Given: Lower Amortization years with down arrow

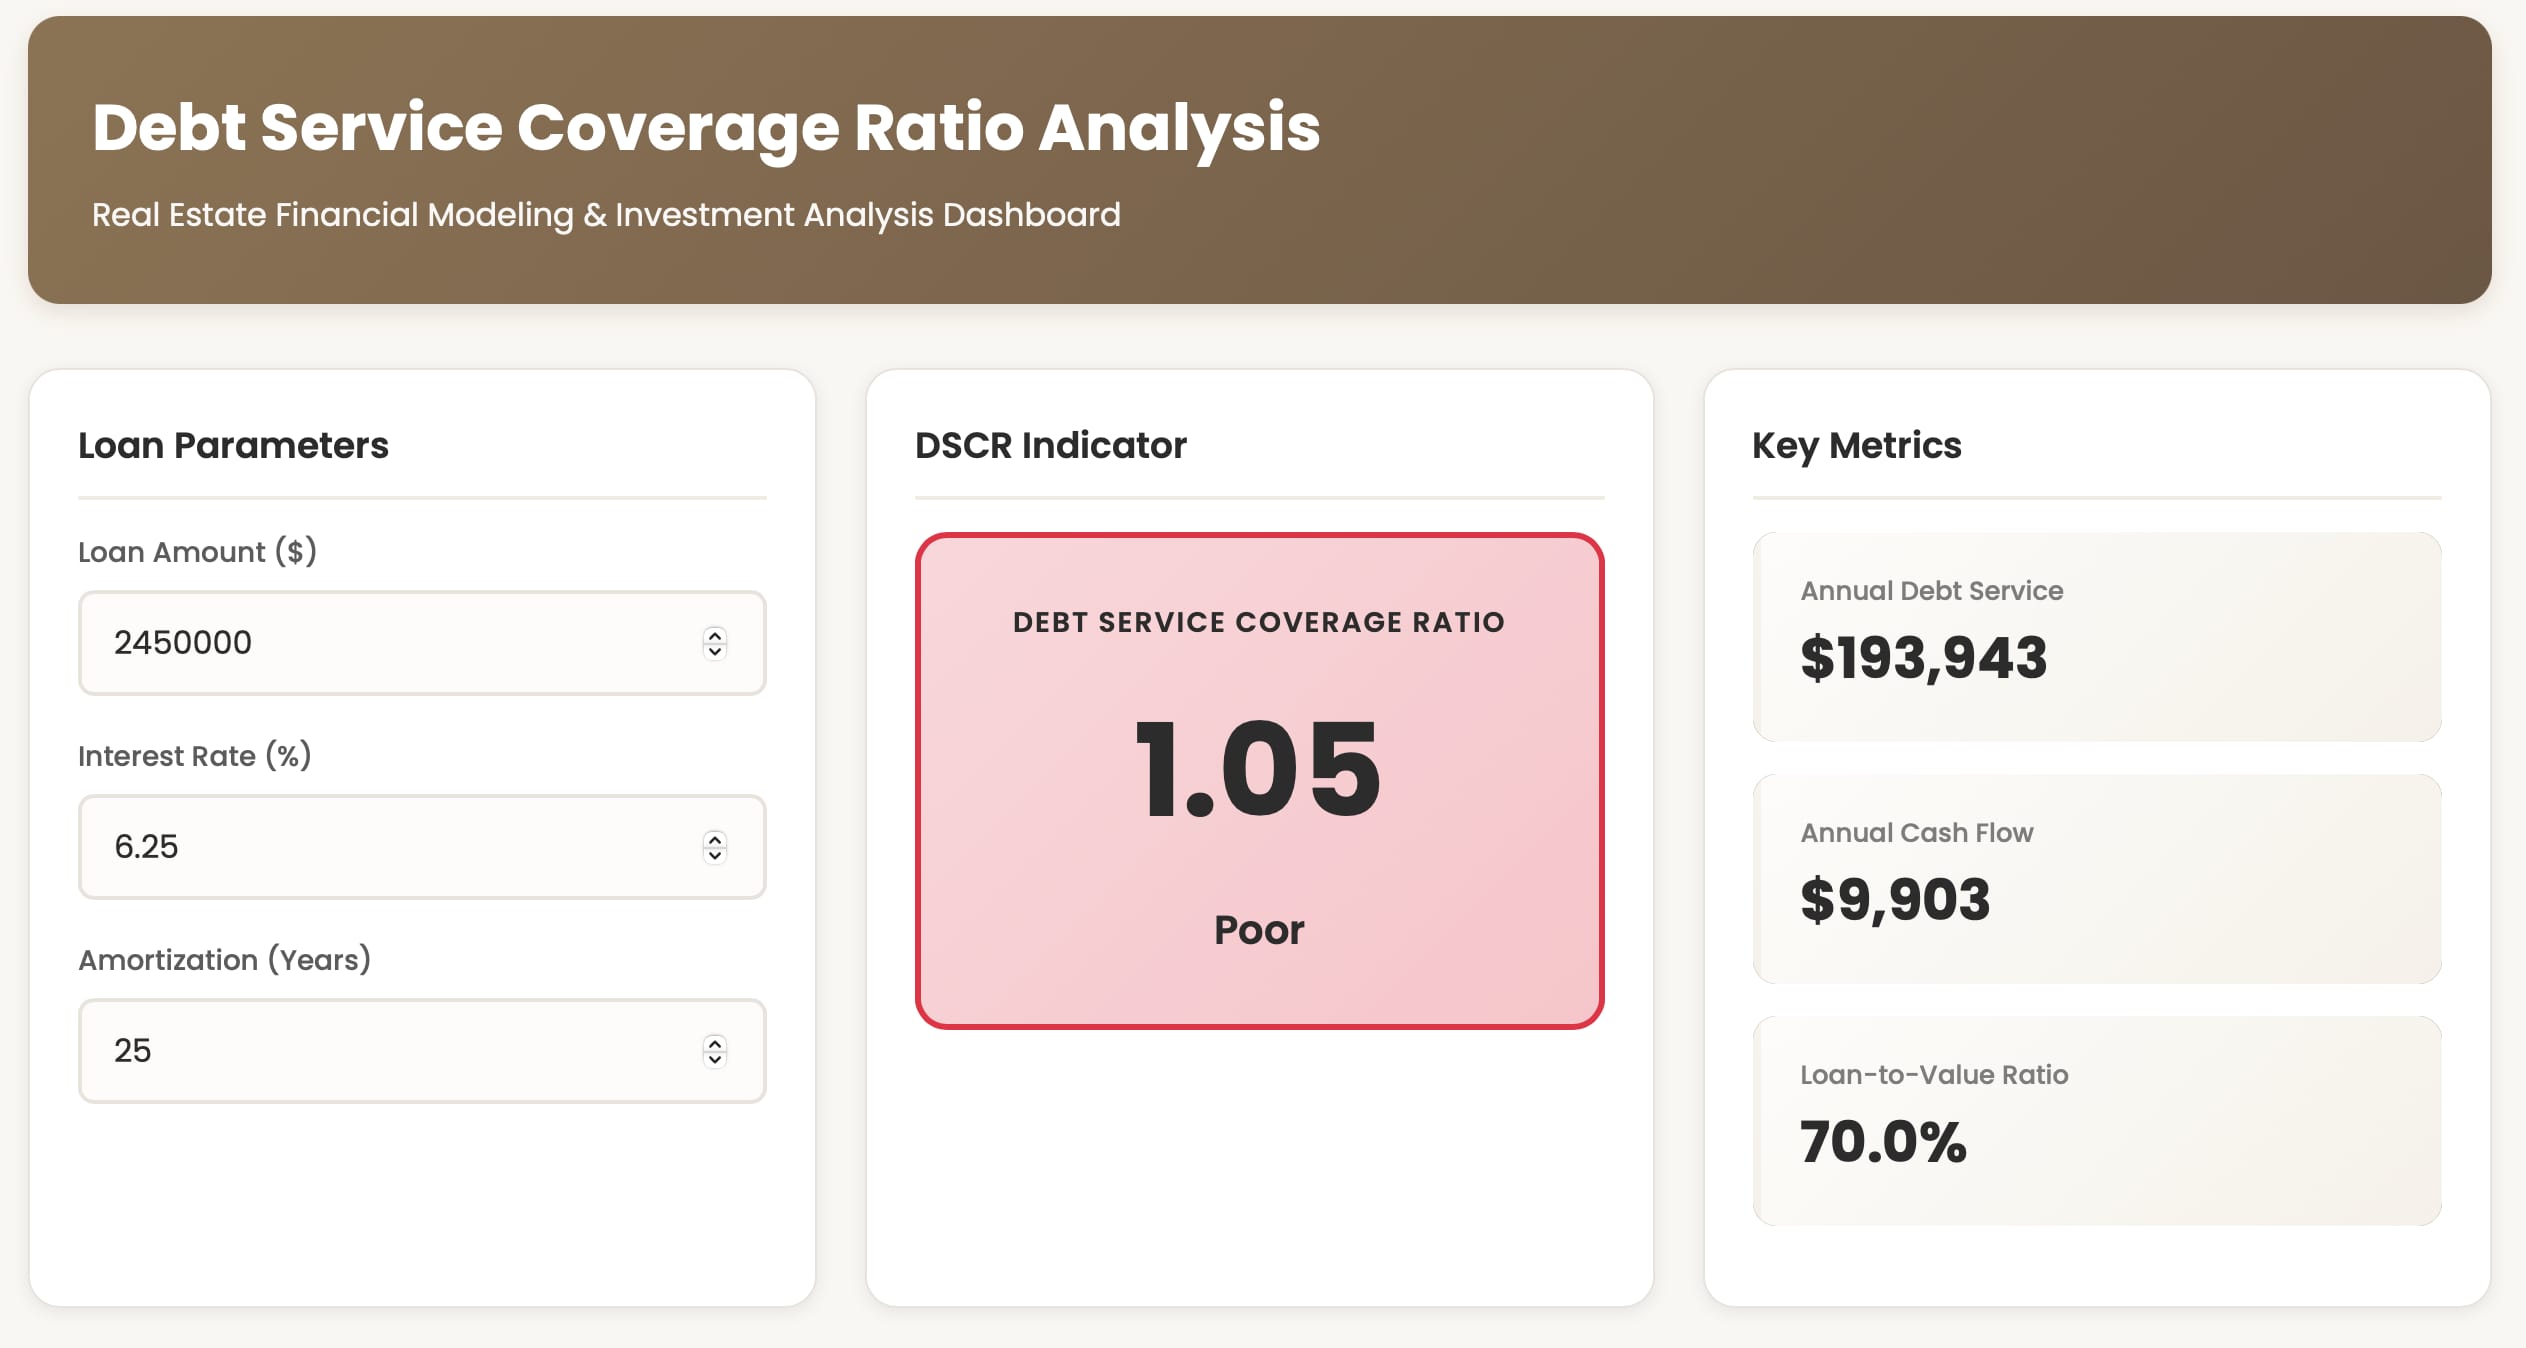Looking at the screenshot, I should [x=714, y=1060].
